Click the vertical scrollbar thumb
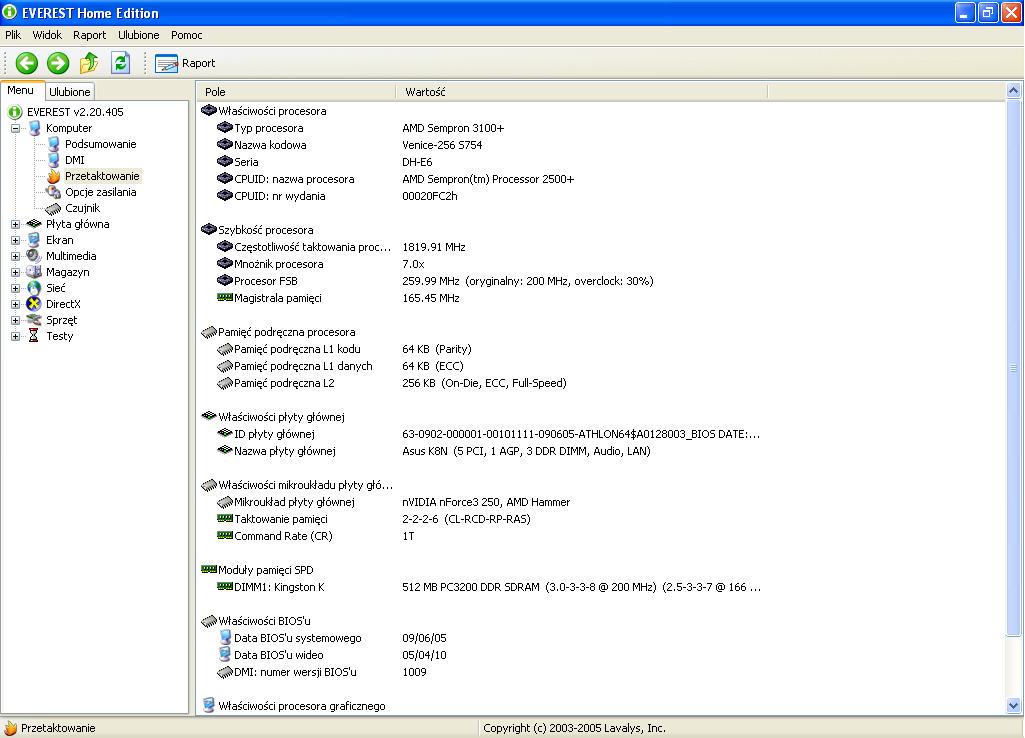The width and height of the screenshot is (1025, 738). (x=1013, y=367)
